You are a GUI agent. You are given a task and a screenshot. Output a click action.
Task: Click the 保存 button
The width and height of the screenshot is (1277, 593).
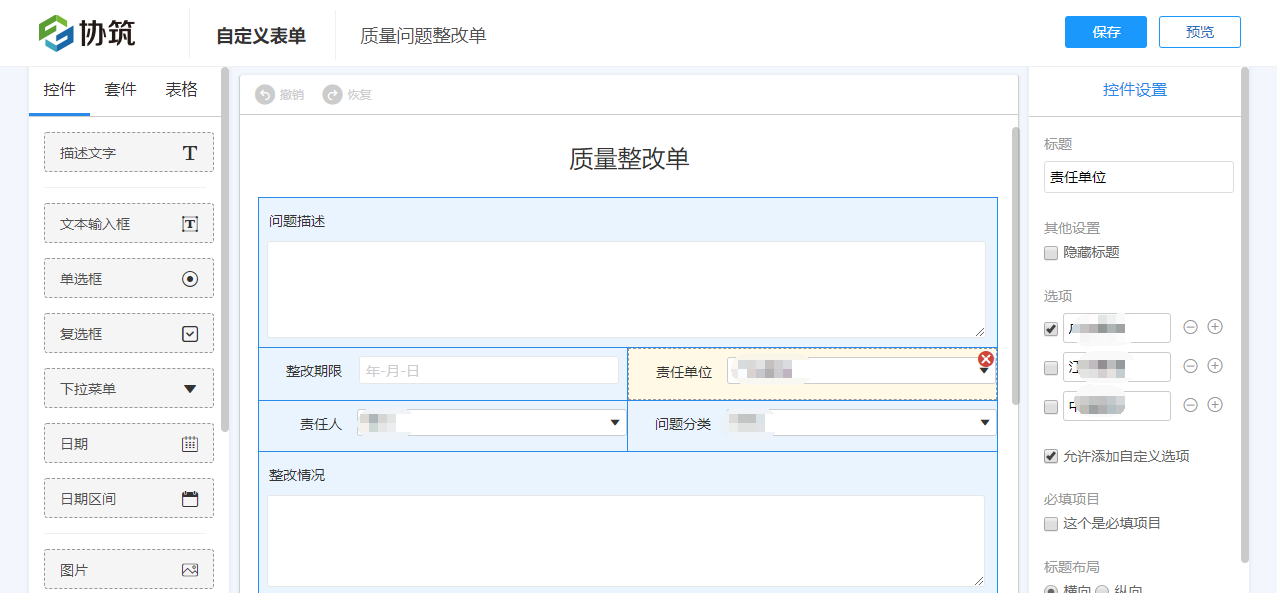click(1105, 32)
